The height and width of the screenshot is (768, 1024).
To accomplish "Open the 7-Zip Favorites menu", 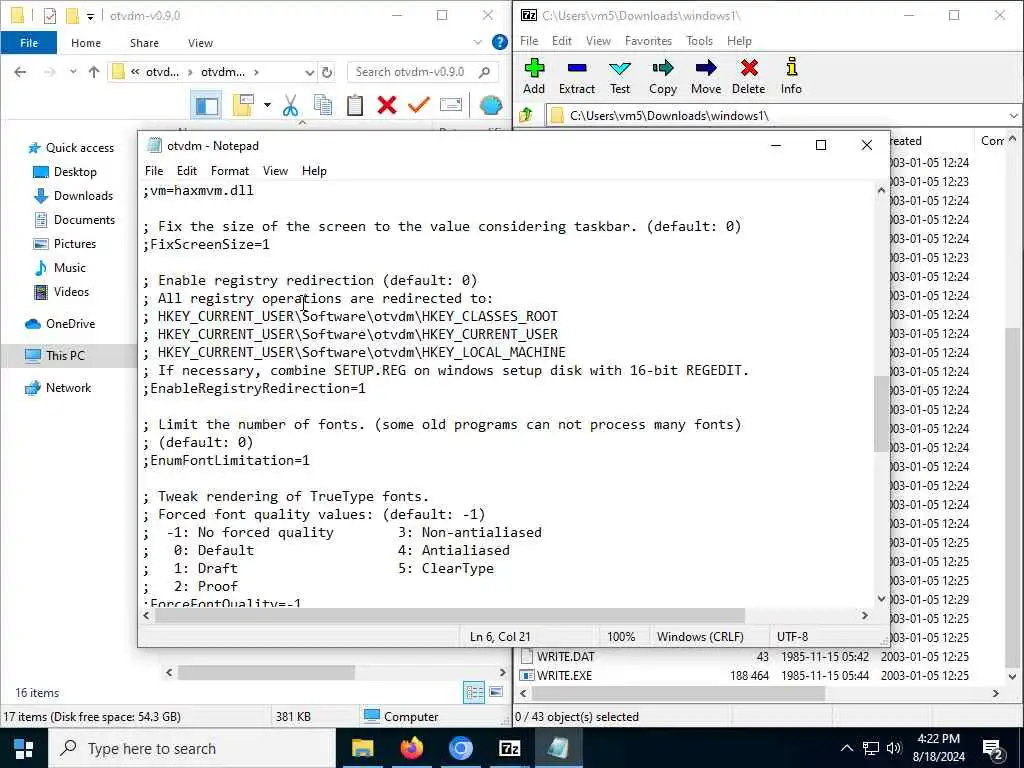I will coord(648,40).
